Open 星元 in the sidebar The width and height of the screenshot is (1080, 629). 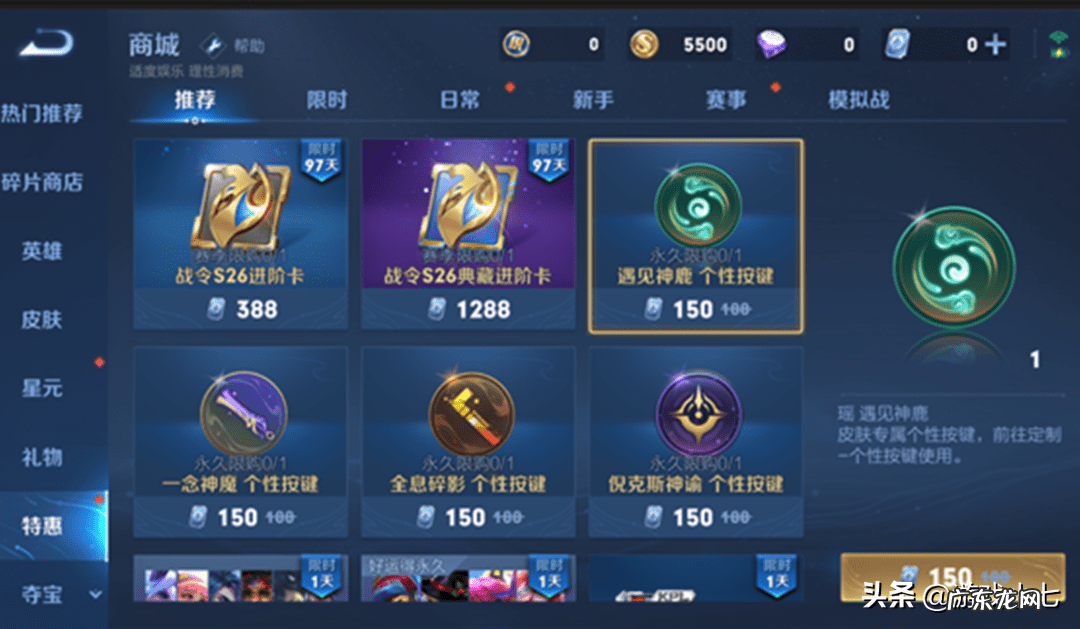[x=41, y=389]
